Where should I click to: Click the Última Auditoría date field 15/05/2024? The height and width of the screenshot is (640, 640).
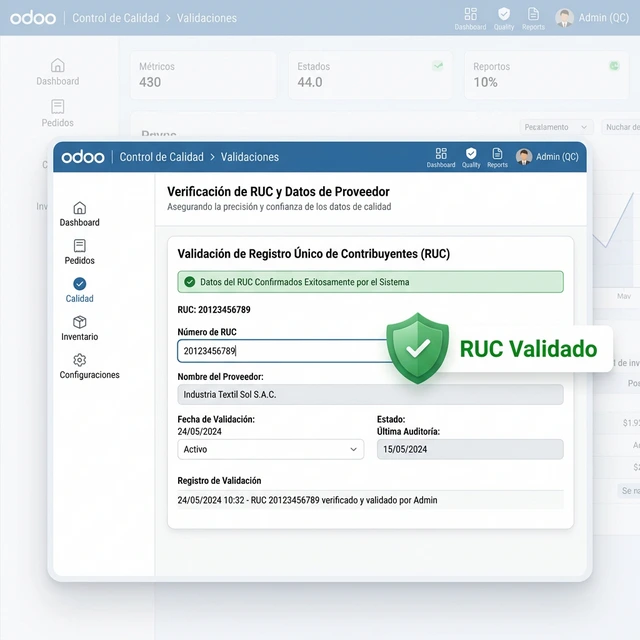point(469,450)
